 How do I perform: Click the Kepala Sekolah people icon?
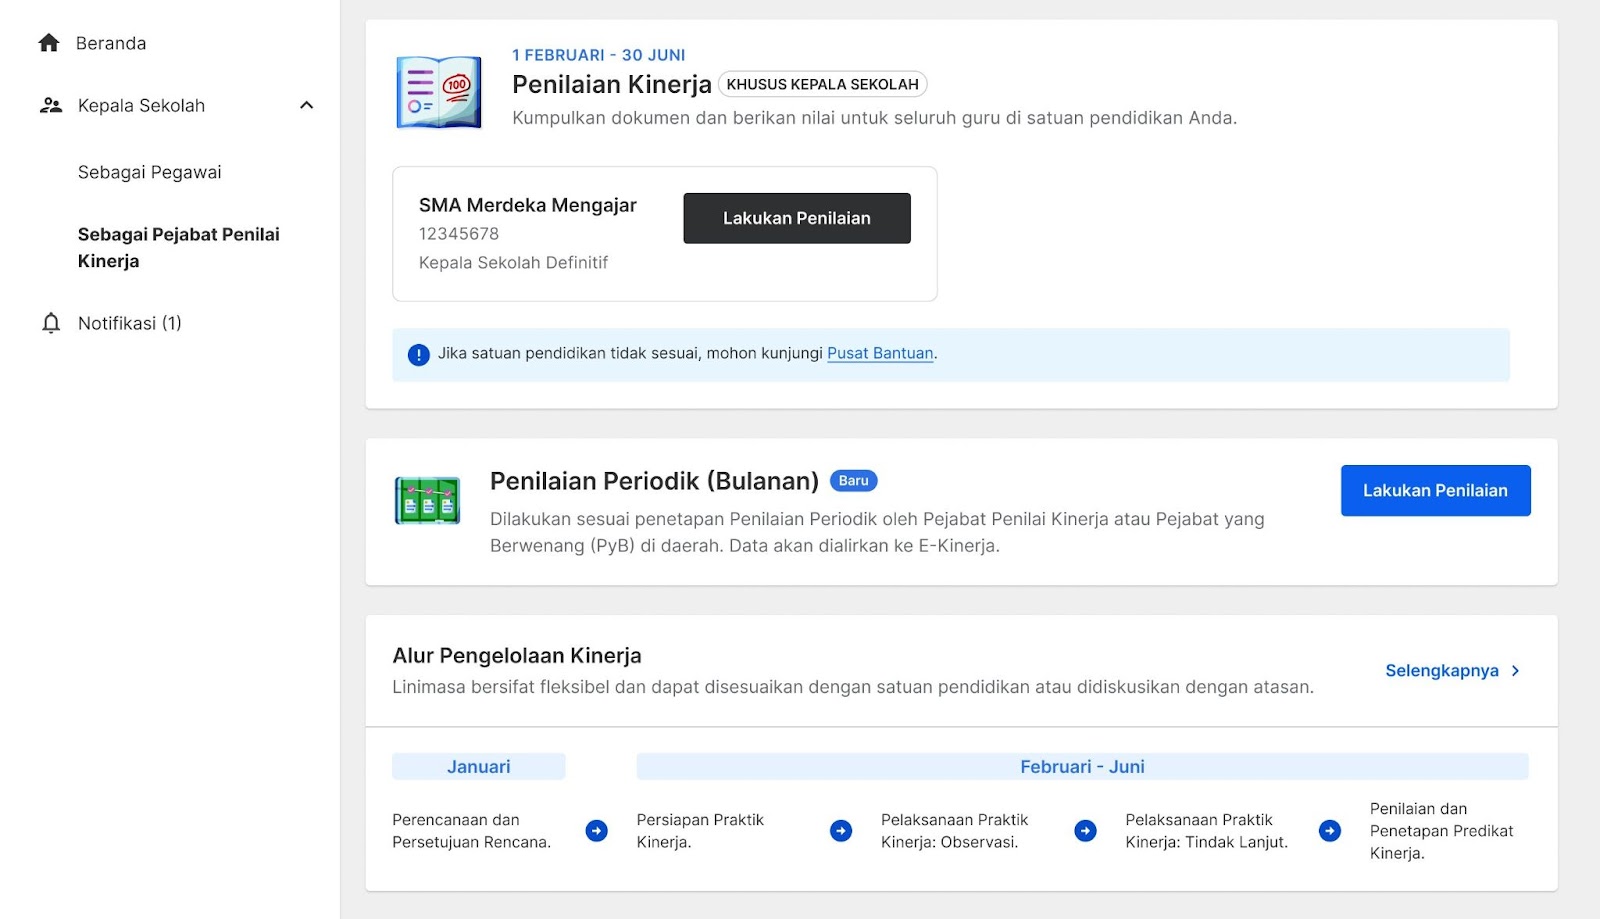click(x=51, y=105)
